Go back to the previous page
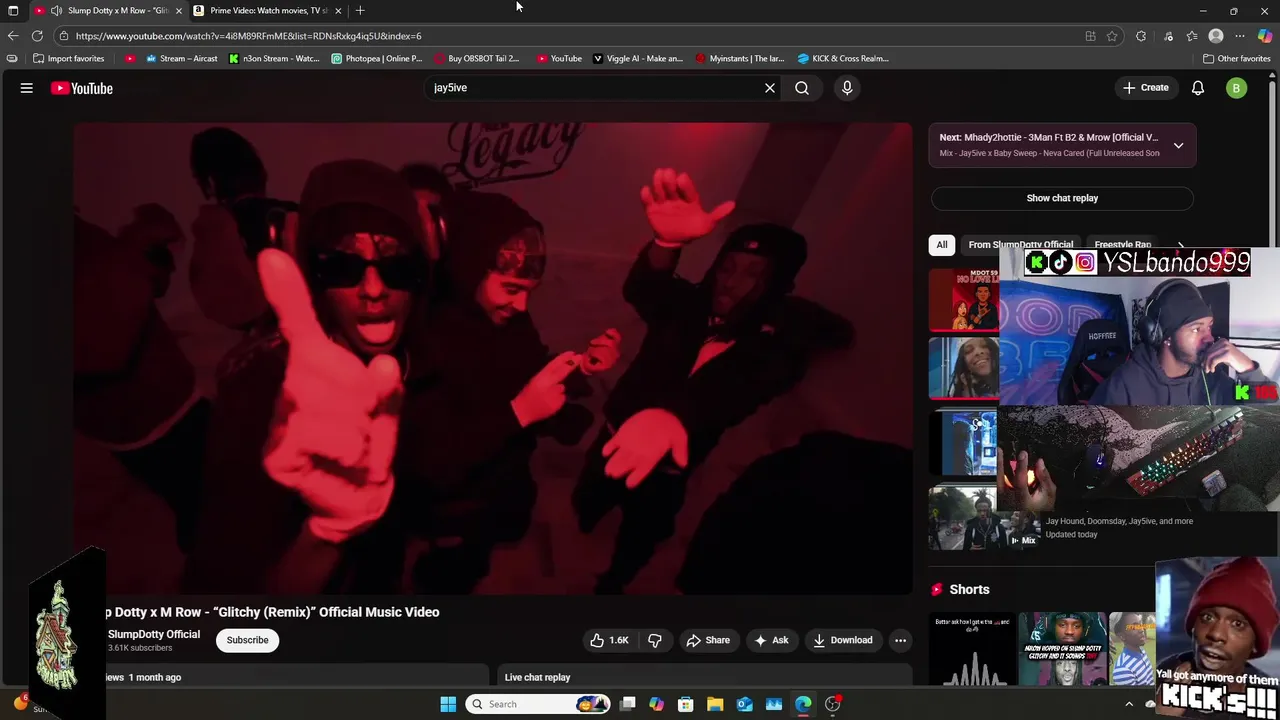The height and width of the screenshot is (720, 1280). [13, 36]
